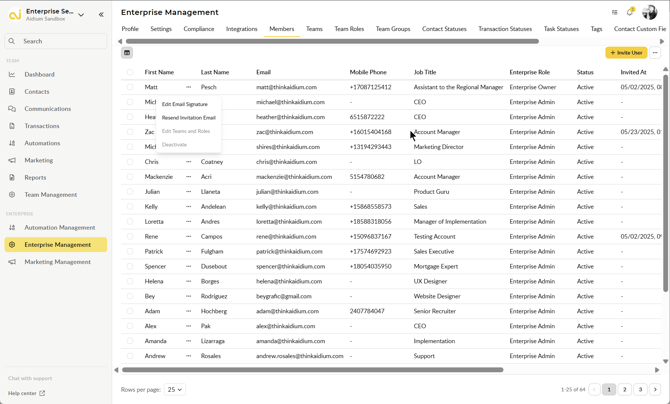Go to next page with right chevron
The image size is (670, 404).
(655, 389)
